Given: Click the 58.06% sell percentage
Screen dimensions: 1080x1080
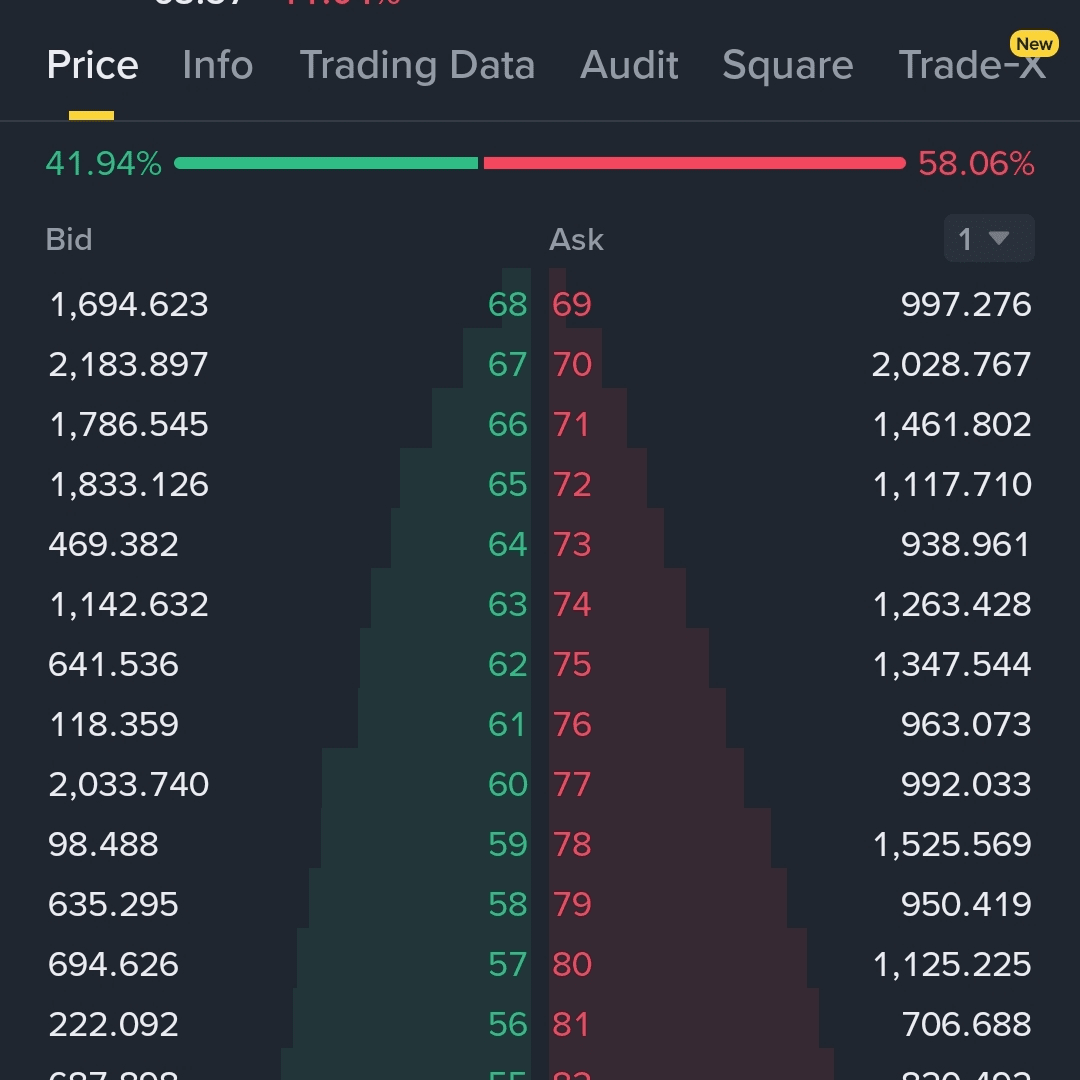Looking at the screenshot, I should tap(976, 164).
